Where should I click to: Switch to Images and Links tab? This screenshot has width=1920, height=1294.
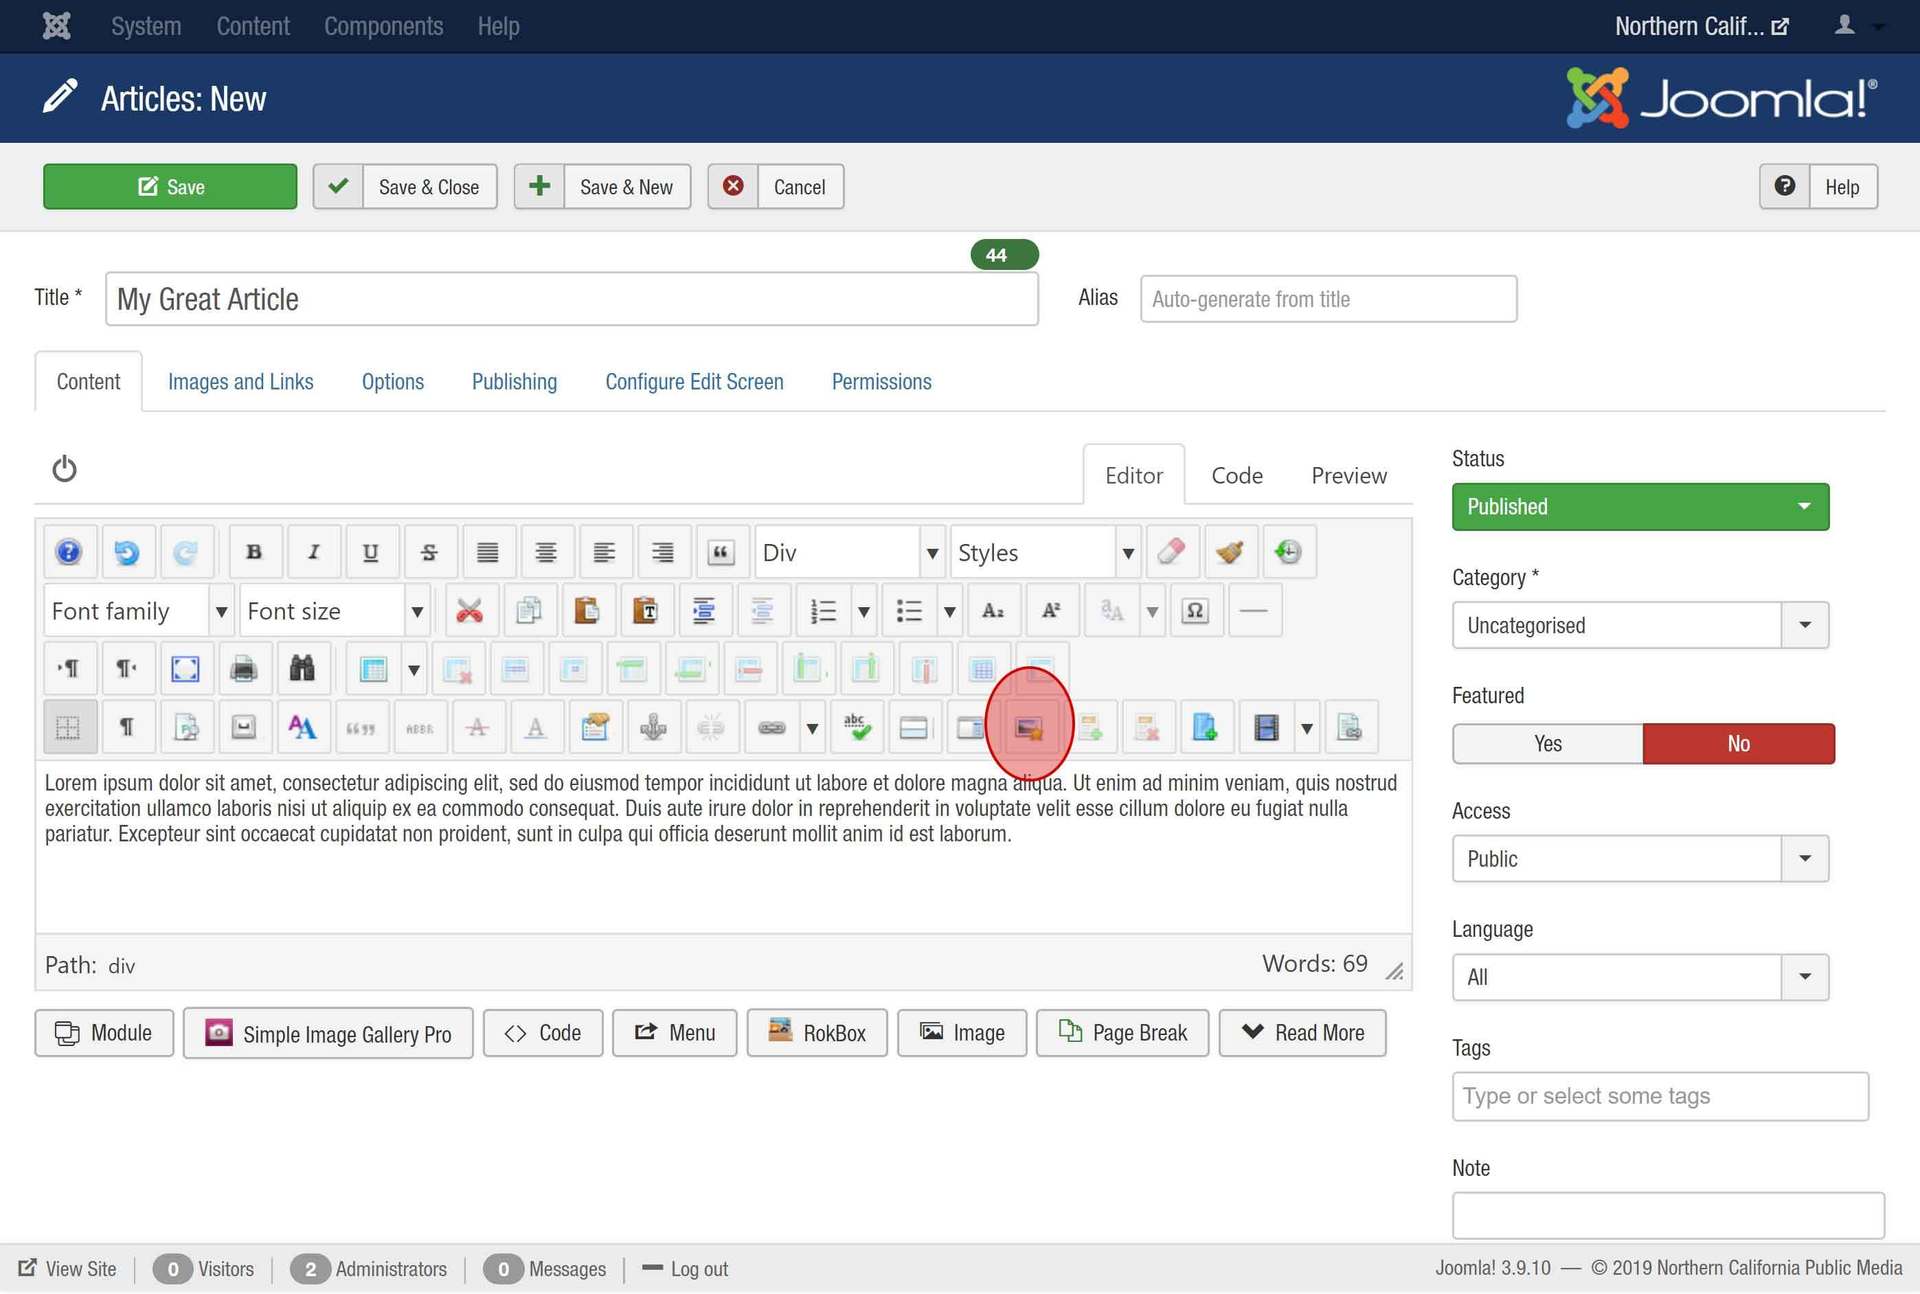tap(240, 382)
